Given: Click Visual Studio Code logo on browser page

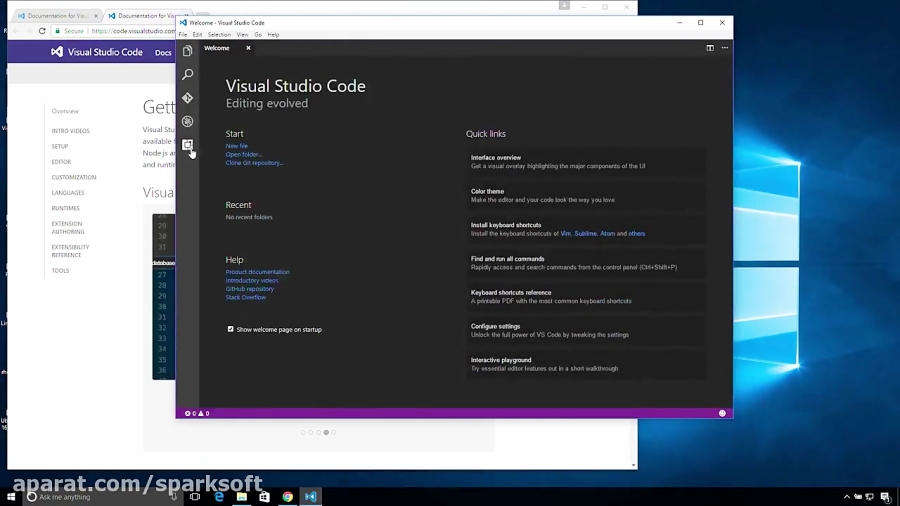Looking at the screenshot, I should 96,52.
